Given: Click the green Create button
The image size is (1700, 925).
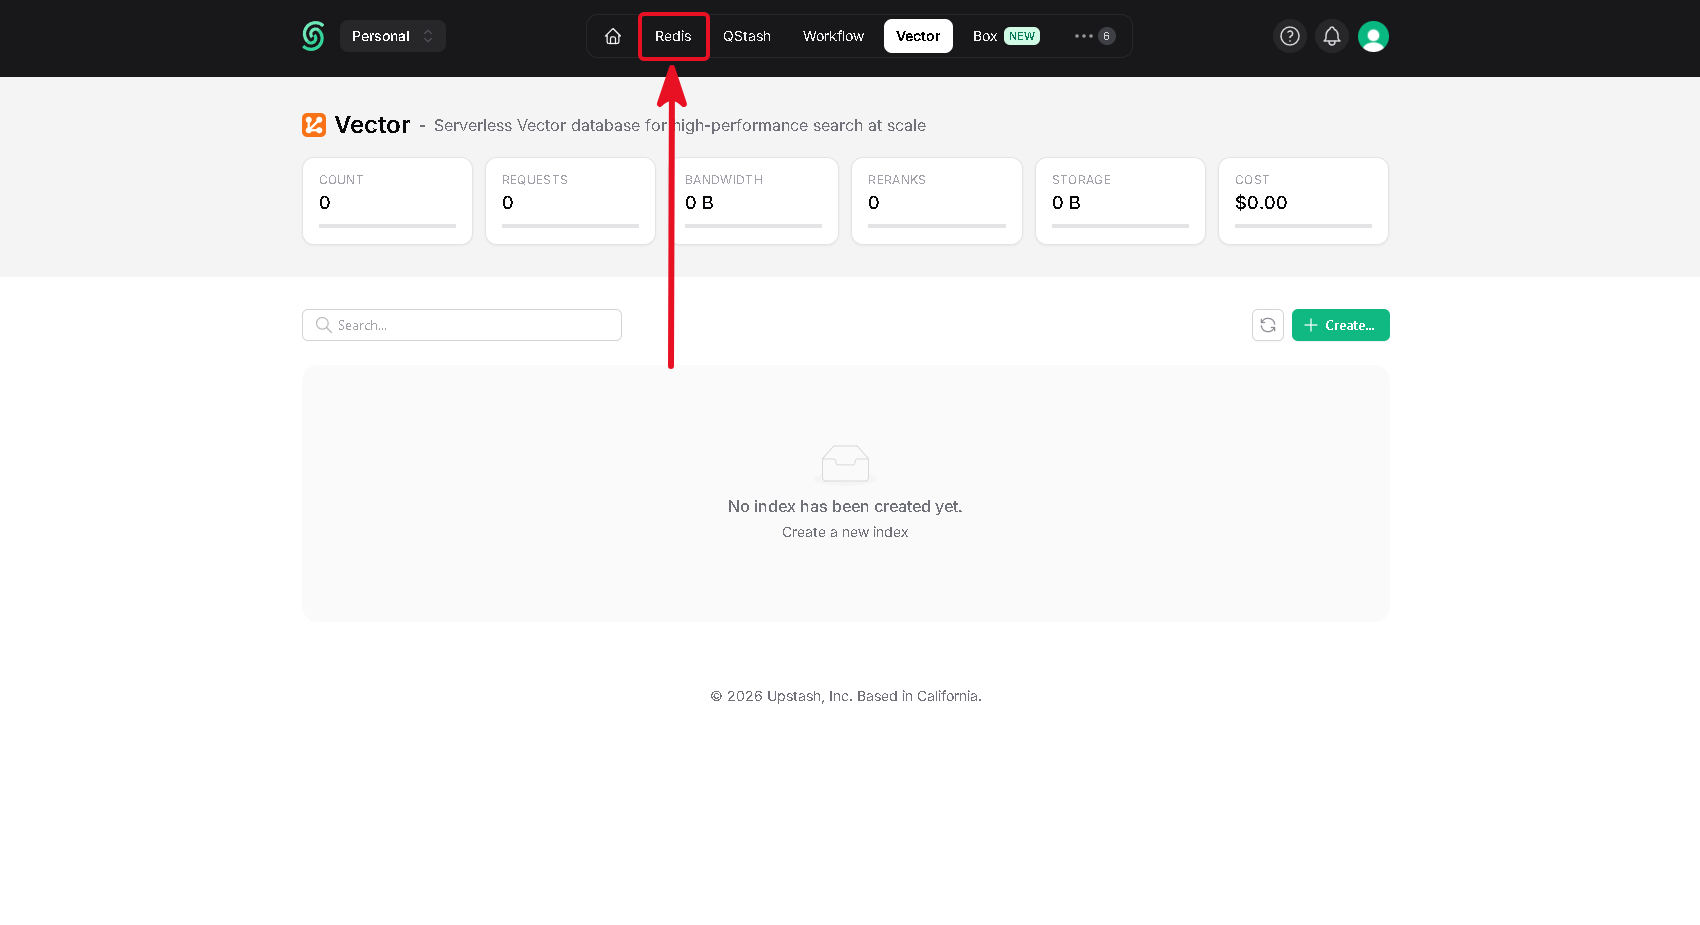Looking at the screenshot, I should click(1341, 325).
